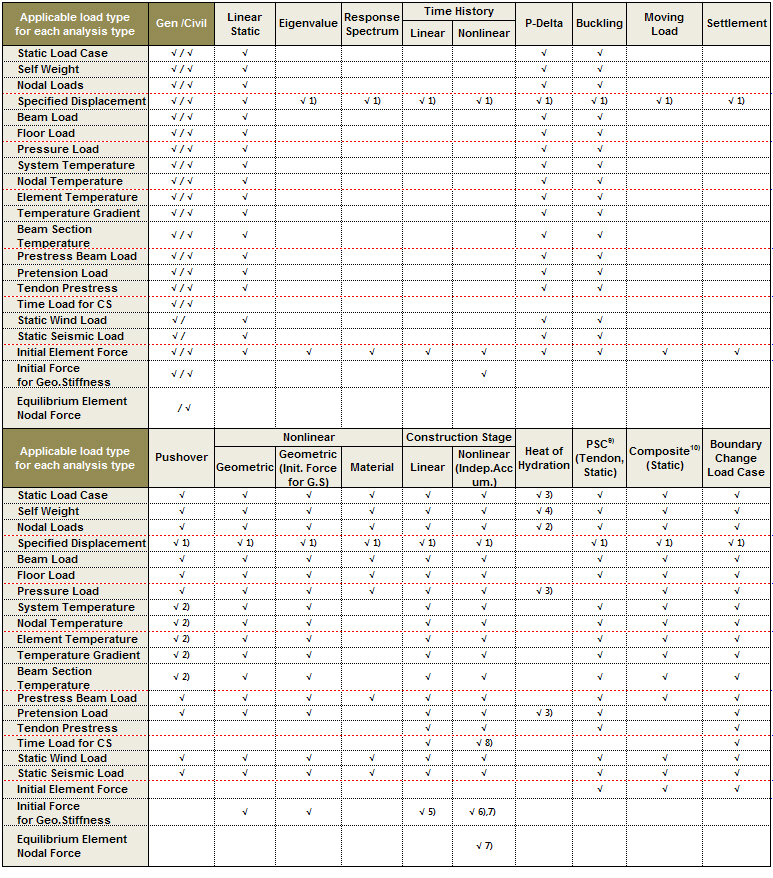The height and width of the screenshot is (878, 773).
Task: Select the Self Weight checkmark labeled 4)
Action: click(x=544, y=511)
